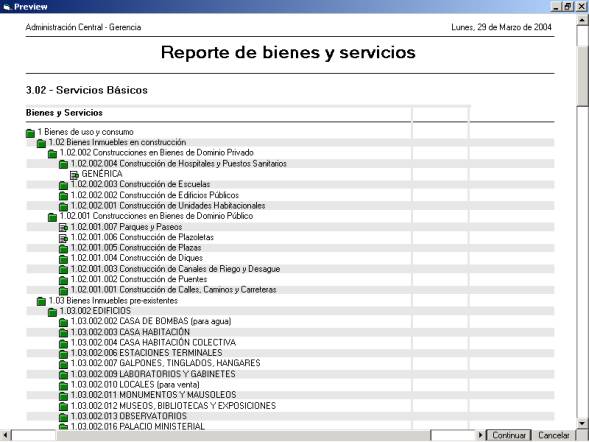Select 1.02 Bienes Inmuebles en construcción row
589x442 pixels.
coord(290,142)
